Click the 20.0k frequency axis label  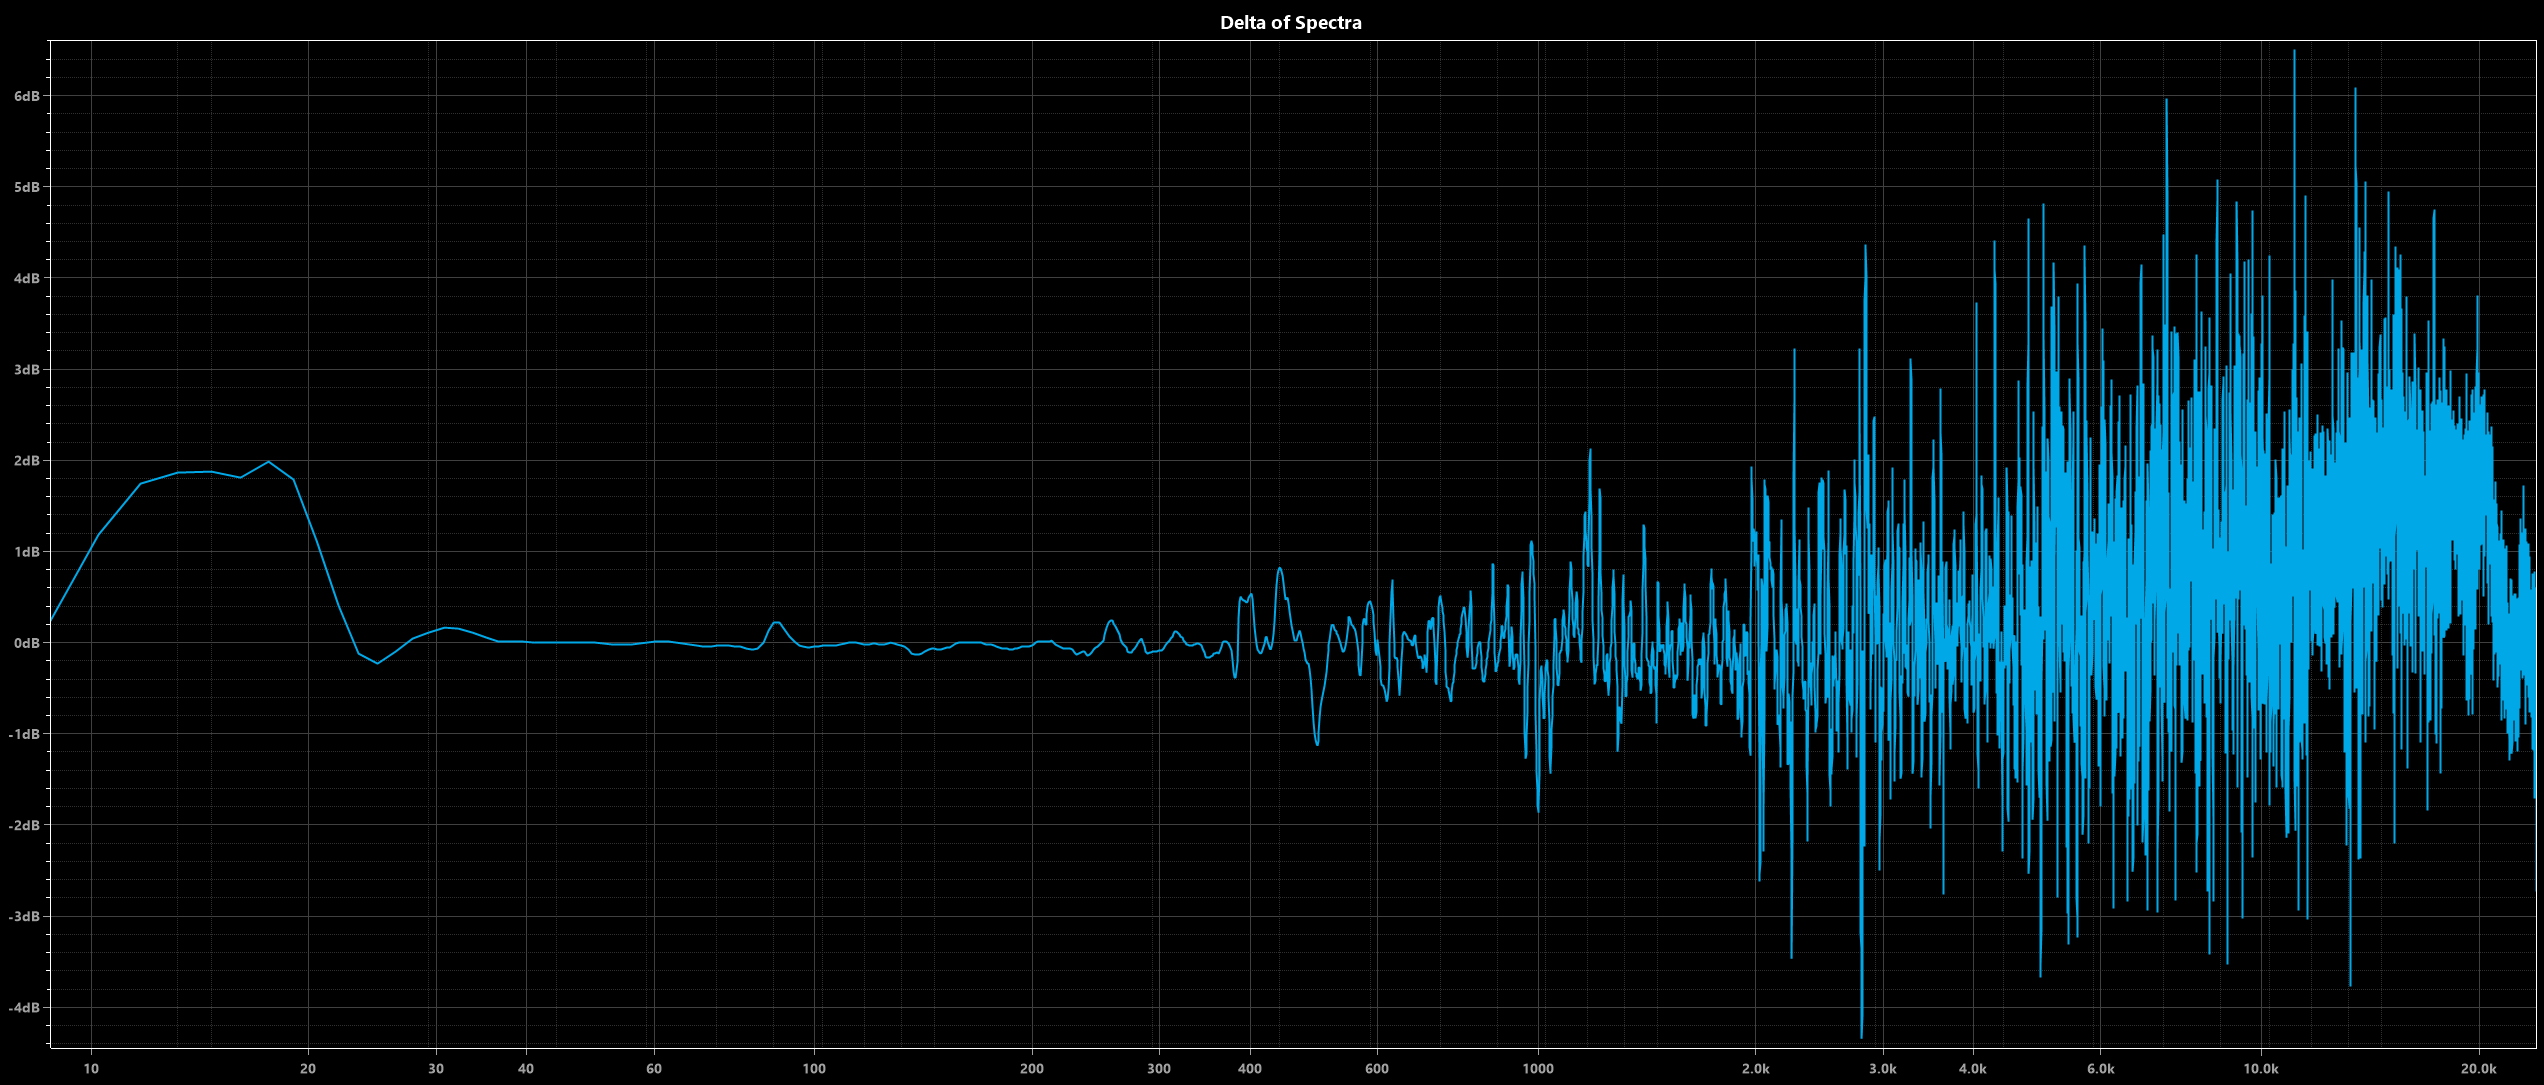tap(2479, 1068)
